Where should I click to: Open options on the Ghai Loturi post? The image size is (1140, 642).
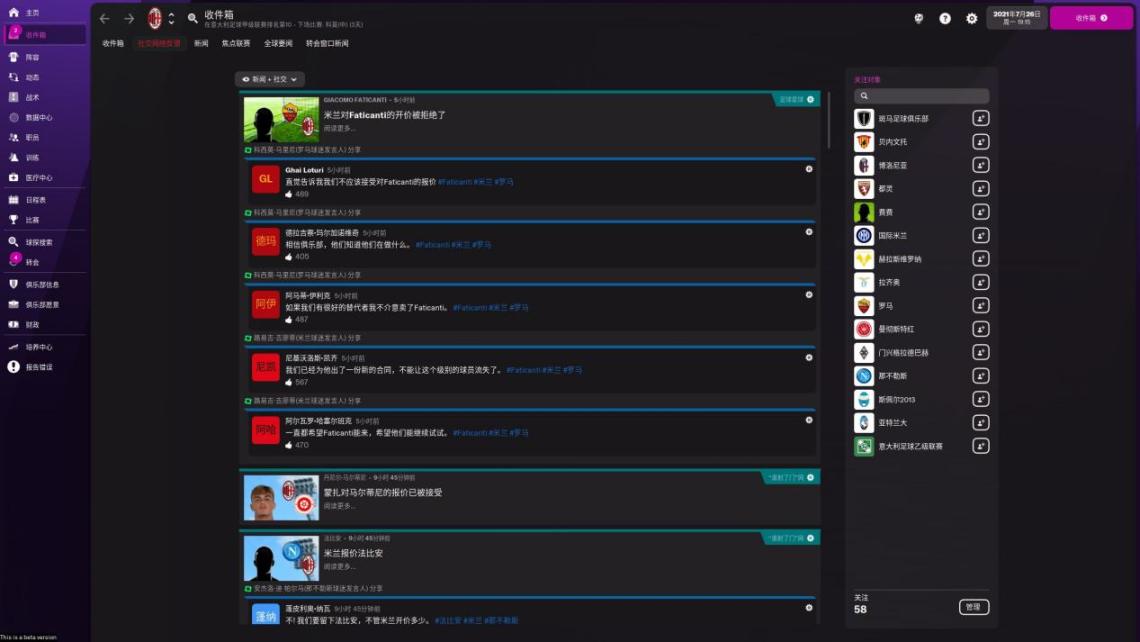(808, 169)
